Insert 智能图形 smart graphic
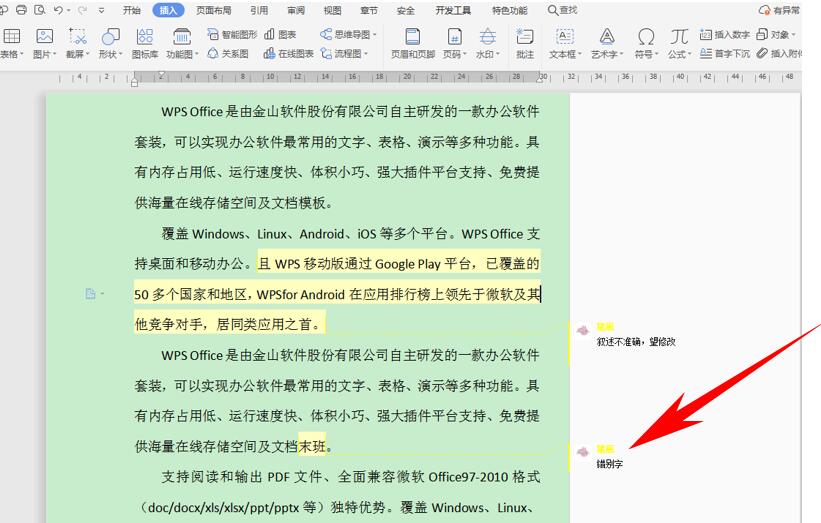Viewport: 821px width, 523px height. pyautogui.click(x=232, y=35)
